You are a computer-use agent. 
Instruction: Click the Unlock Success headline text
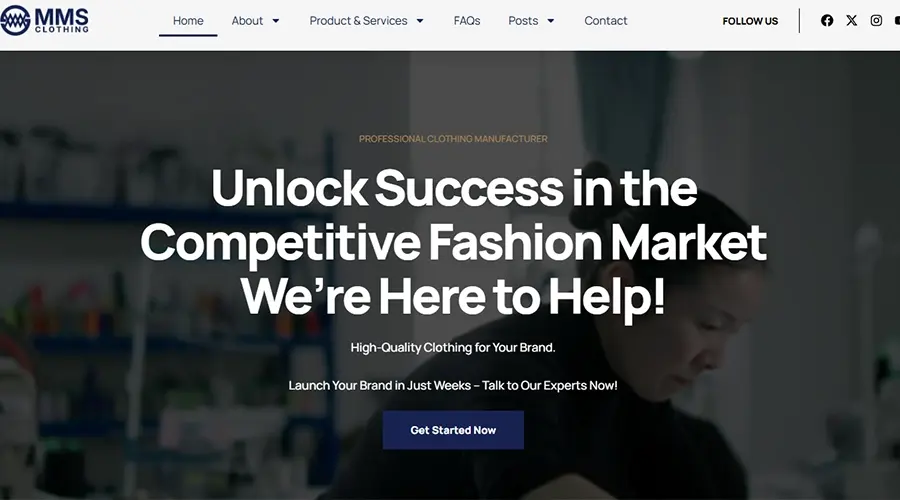pyautogui.click(x=453, y=242)
